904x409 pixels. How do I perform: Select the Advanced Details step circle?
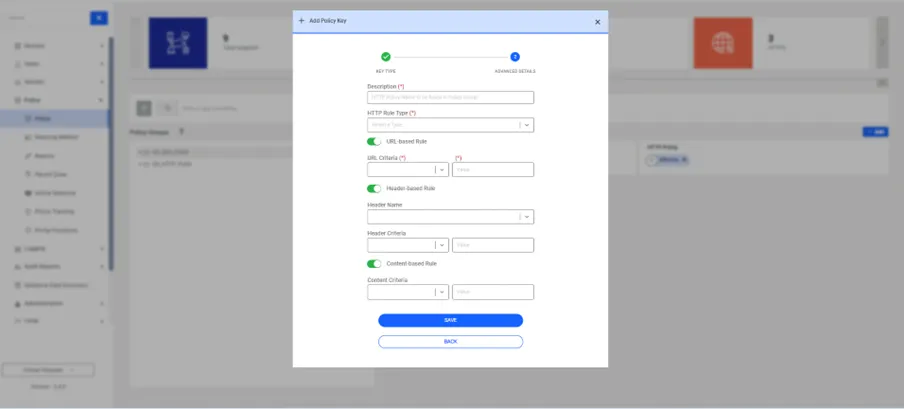pos(515,57)
